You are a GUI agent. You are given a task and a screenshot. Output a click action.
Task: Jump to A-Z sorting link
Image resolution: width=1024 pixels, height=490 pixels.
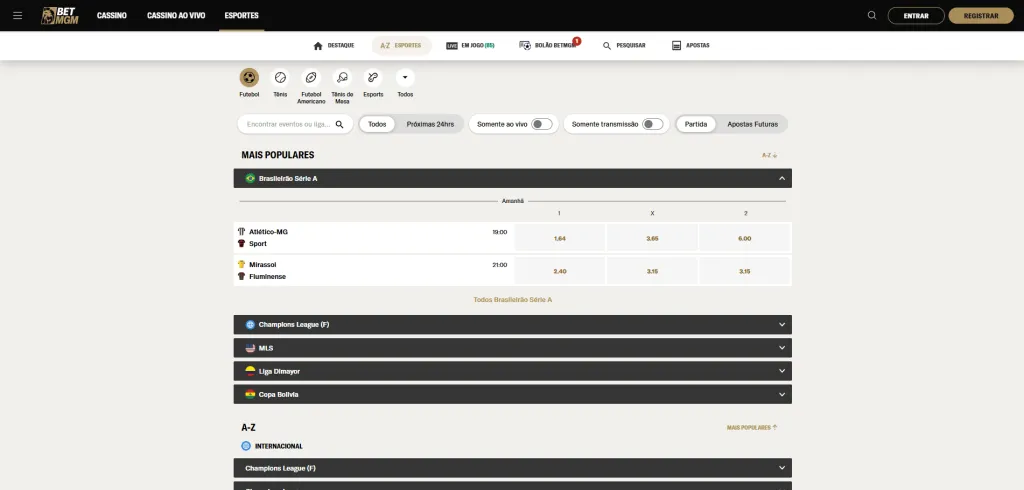coord(769,155)
